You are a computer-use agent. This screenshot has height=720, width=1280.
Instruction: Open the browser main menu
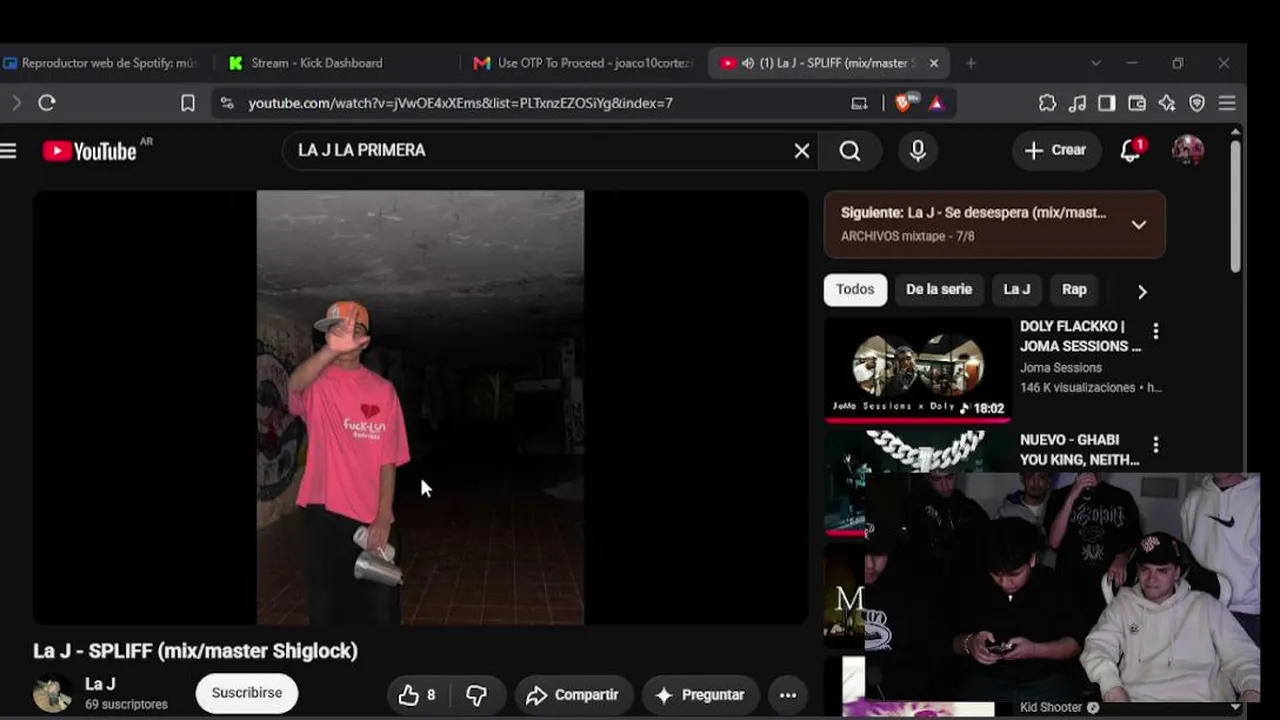point(1227,103)
